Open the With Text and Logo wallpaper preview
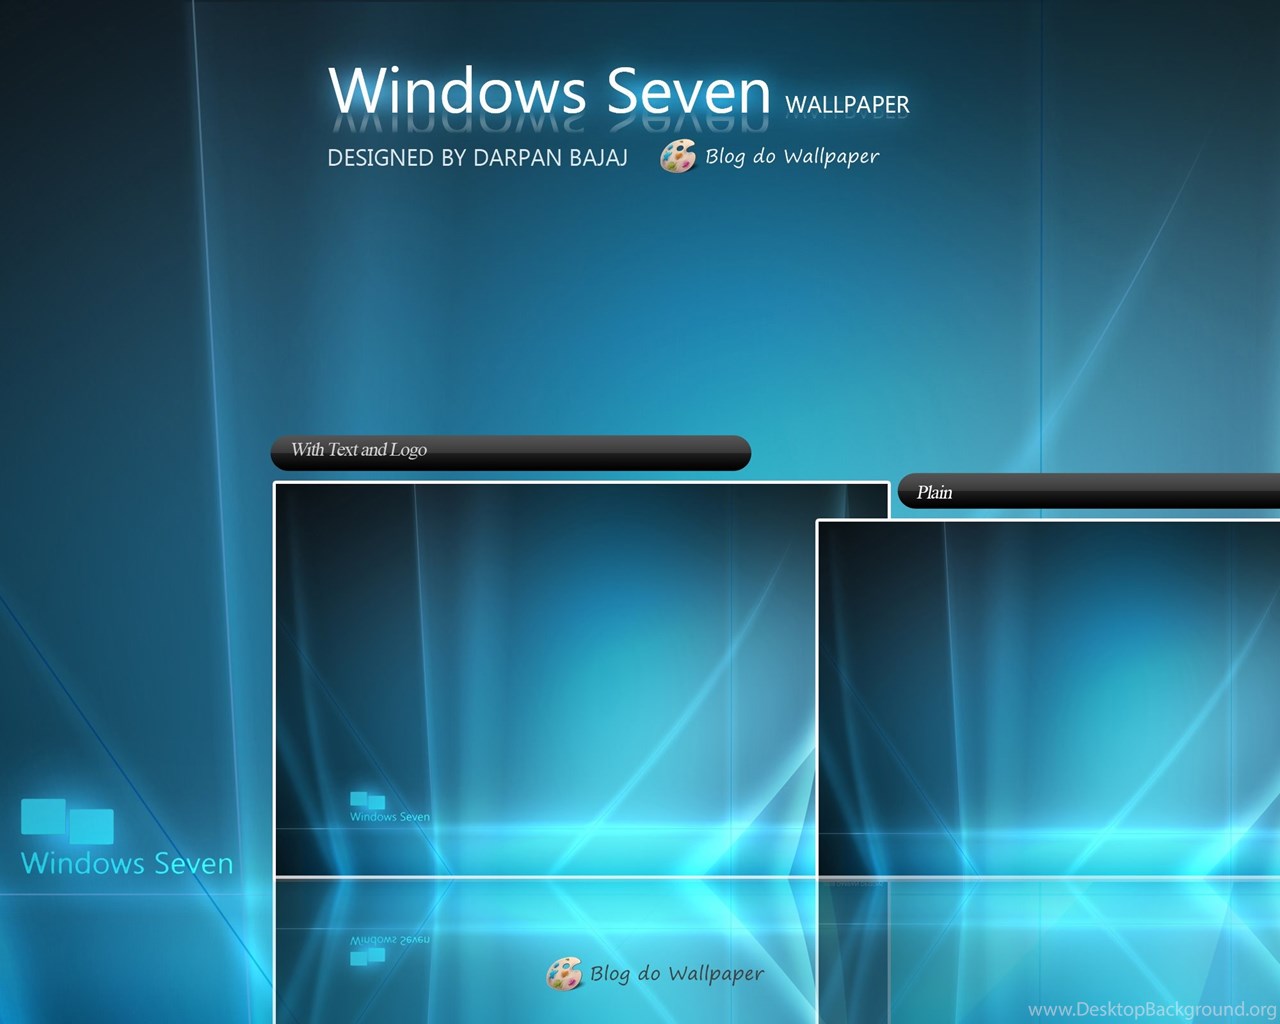1280x1024 pixels. click(545, 680)
